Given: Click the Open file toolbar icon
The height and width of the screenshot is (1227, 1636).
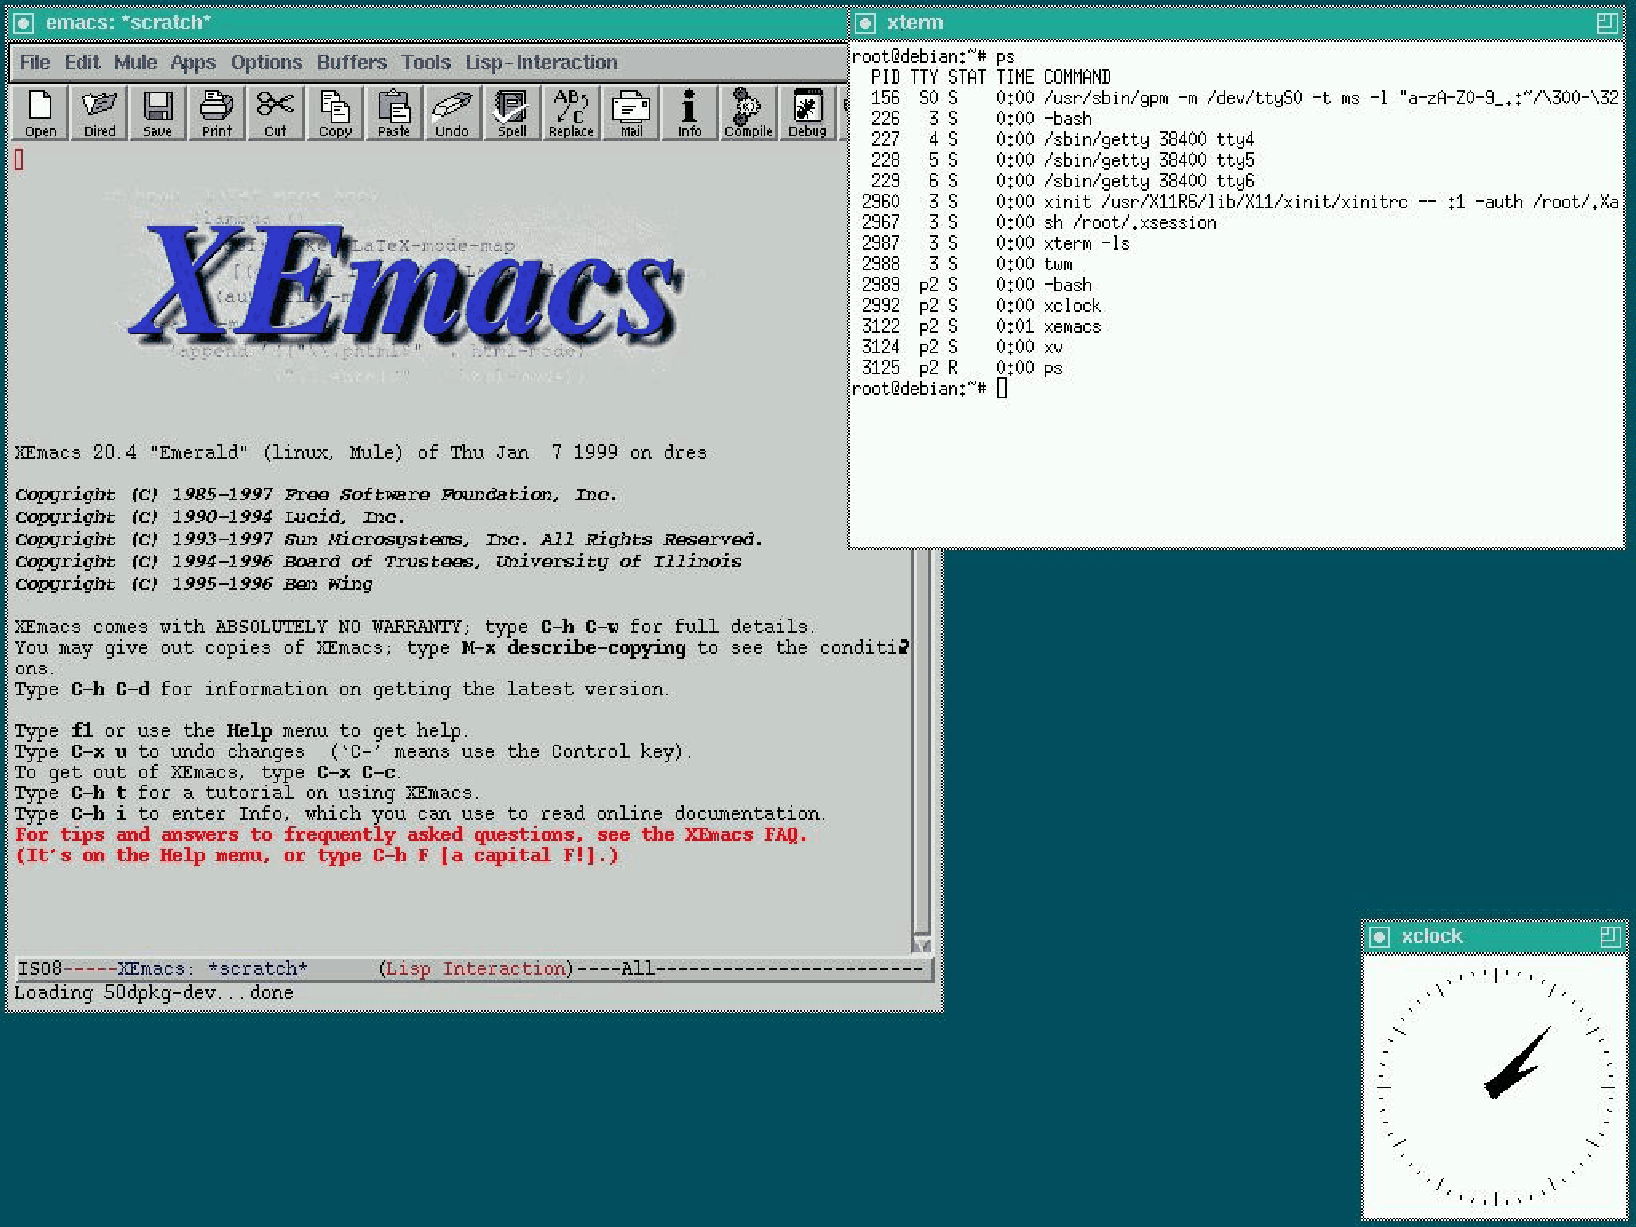Looking at the screenshot, I should click(40, 112).
